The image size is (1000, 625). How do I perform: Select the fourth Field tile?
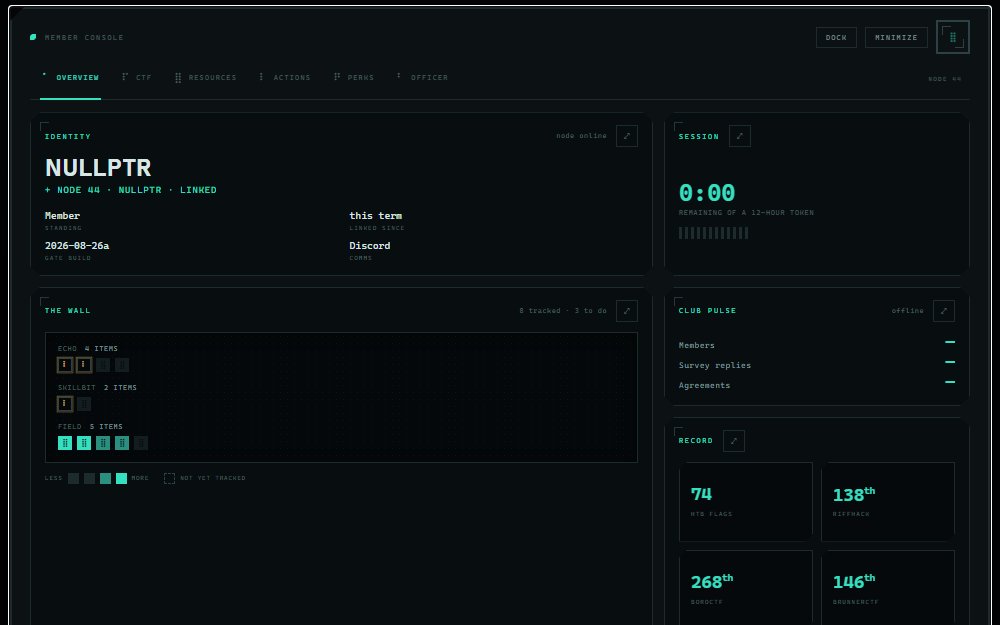click(122, 443)
